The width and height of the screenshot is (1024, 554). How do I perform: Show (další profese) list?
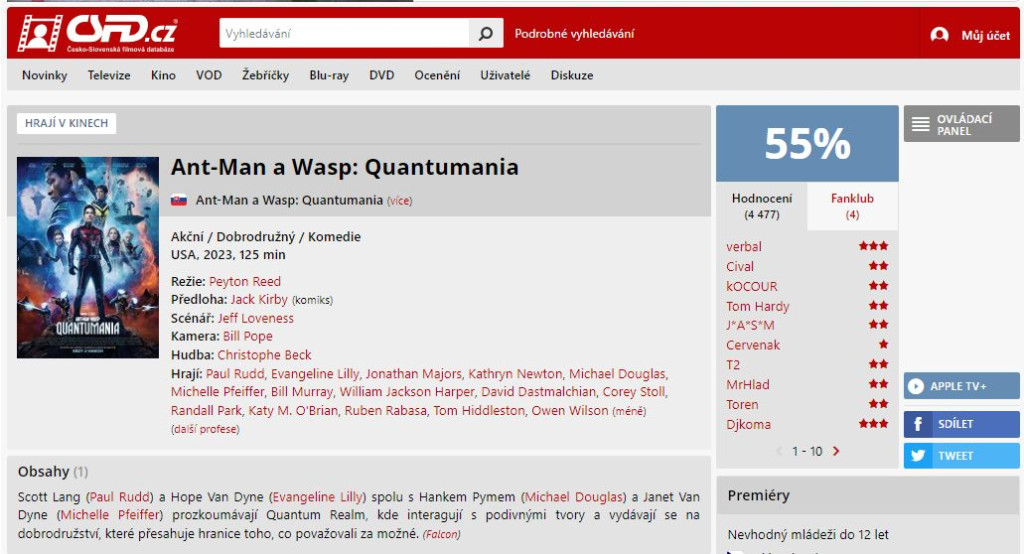point(205,429)
